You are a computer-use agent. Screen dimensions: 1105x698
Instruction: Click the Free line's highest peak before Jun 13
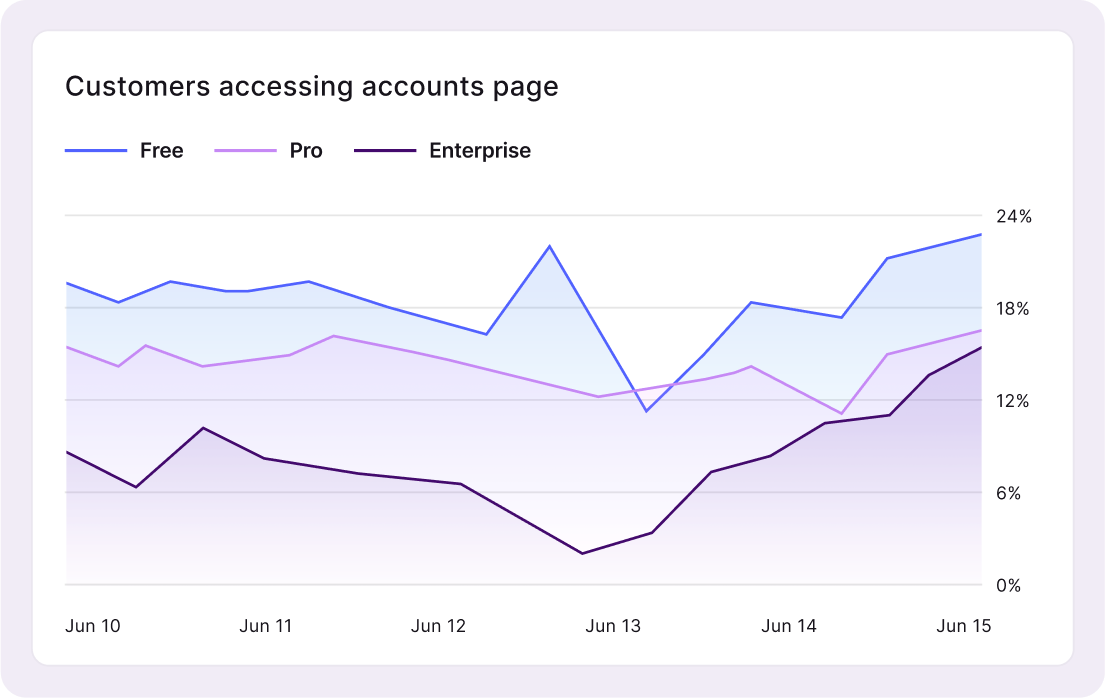click(550, 246)
